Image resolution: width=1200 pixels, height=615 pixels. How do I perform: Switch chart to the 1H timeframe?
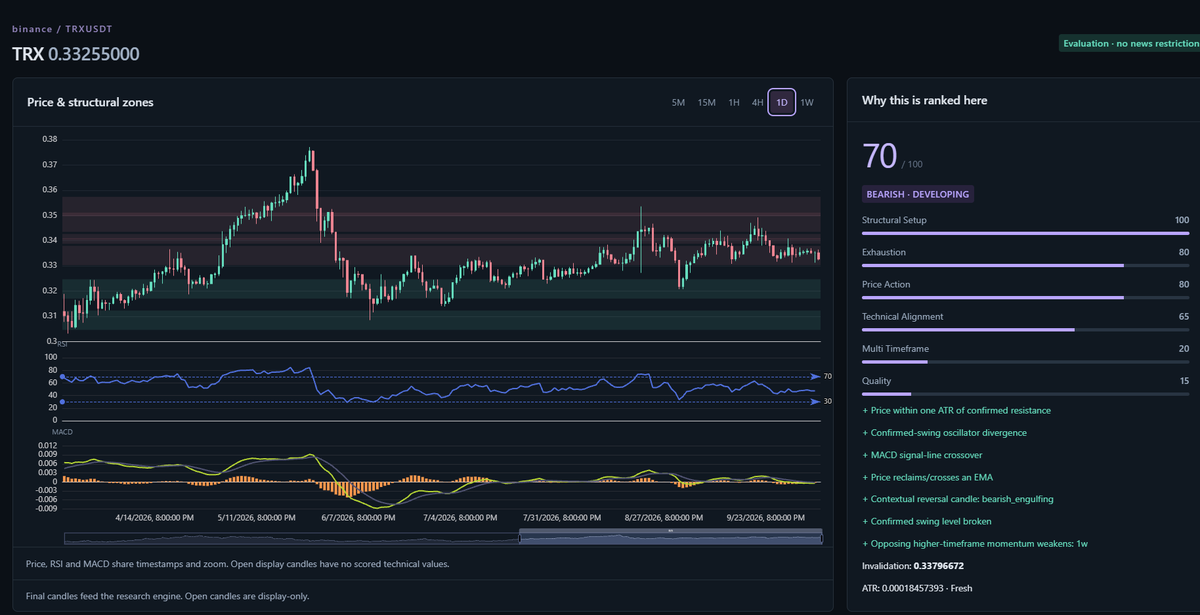click(734, 102)
